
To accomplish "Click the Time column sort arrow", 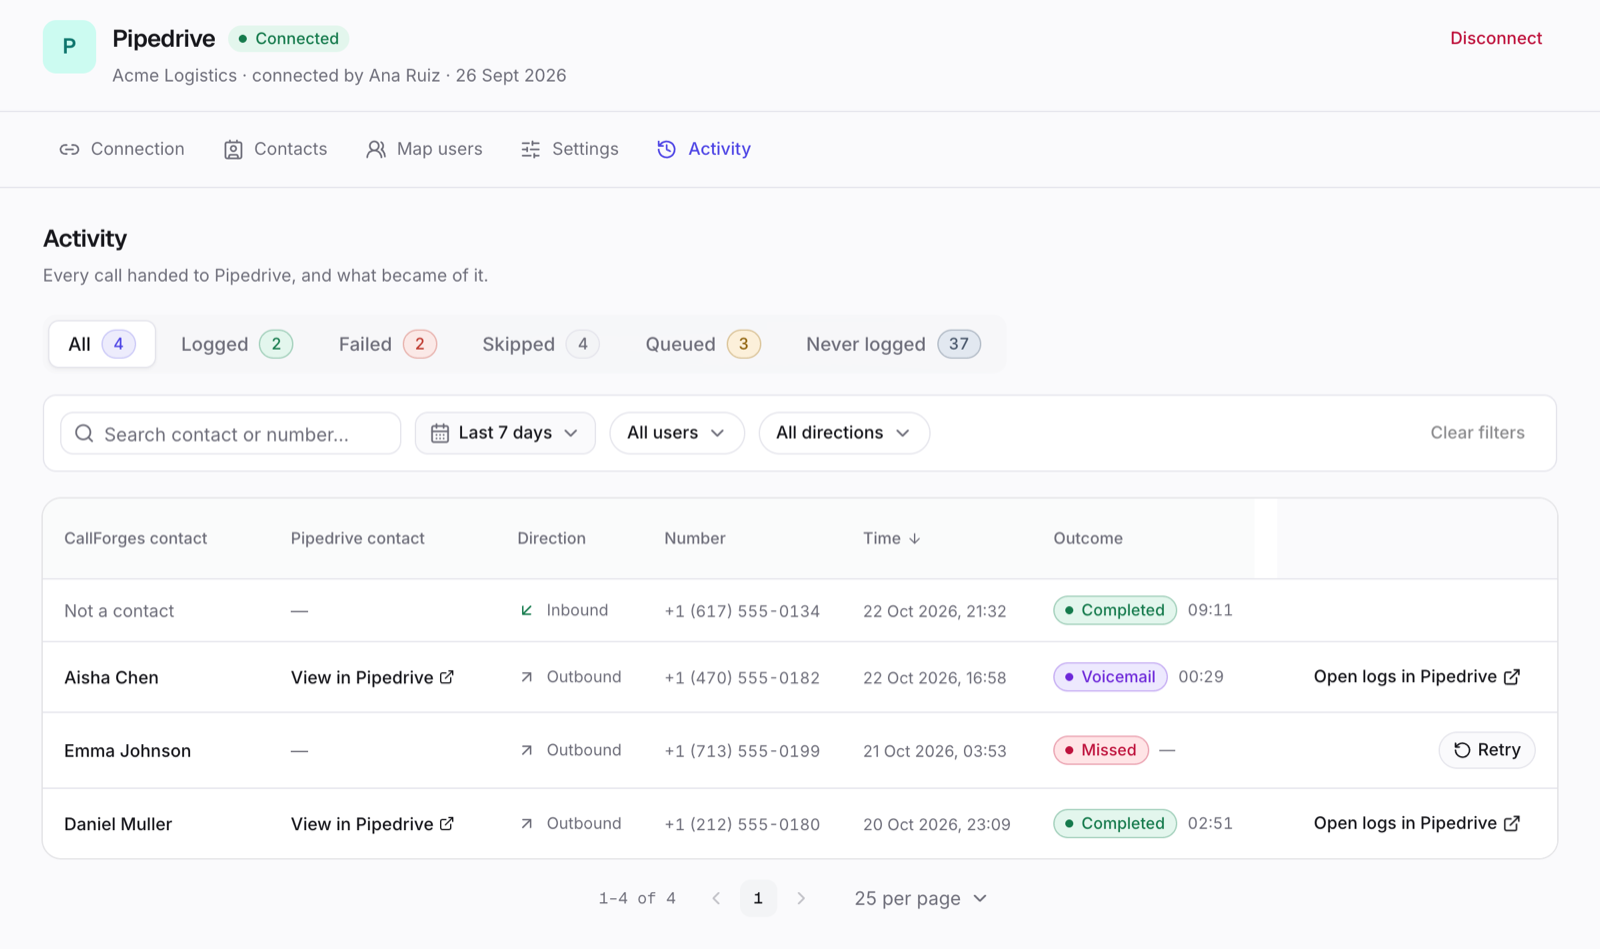I will click(915, 538).
